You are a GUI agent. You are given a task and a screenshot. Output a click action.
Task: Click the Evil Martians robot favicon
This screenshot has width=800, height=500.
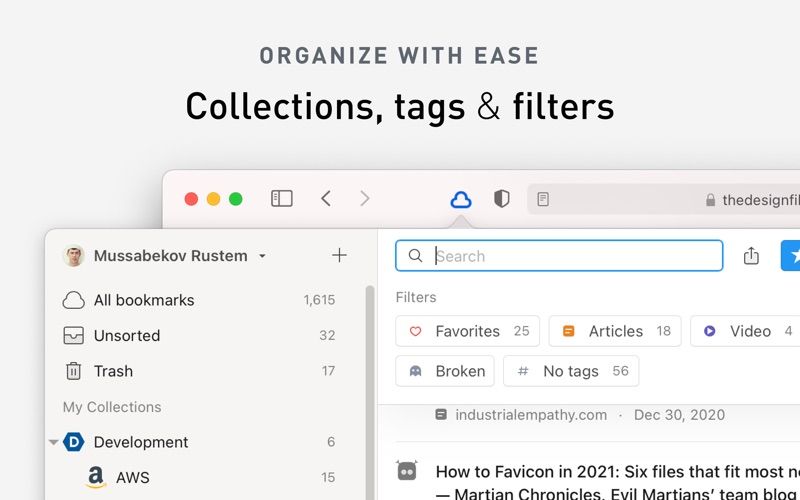[x=407, y=470]
